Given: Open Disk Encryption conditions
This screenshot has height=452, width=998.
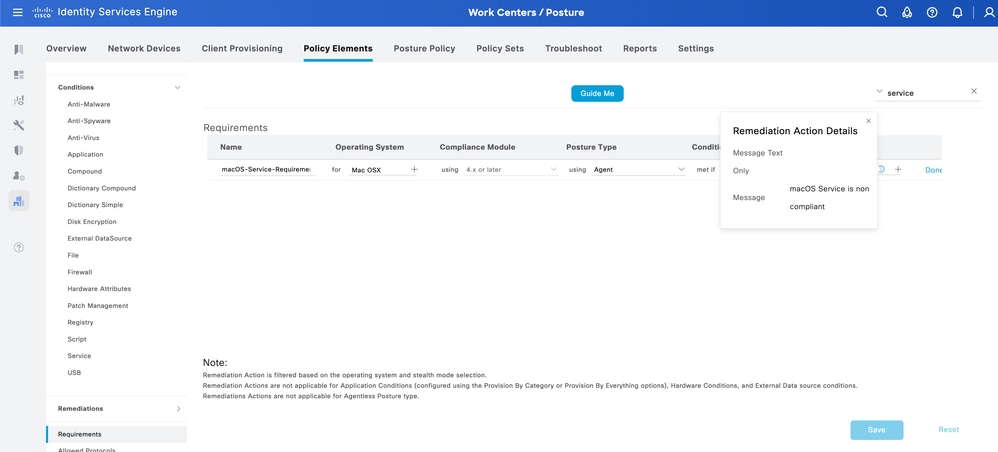Looking at the screenshot, I should tap(92, 222).
